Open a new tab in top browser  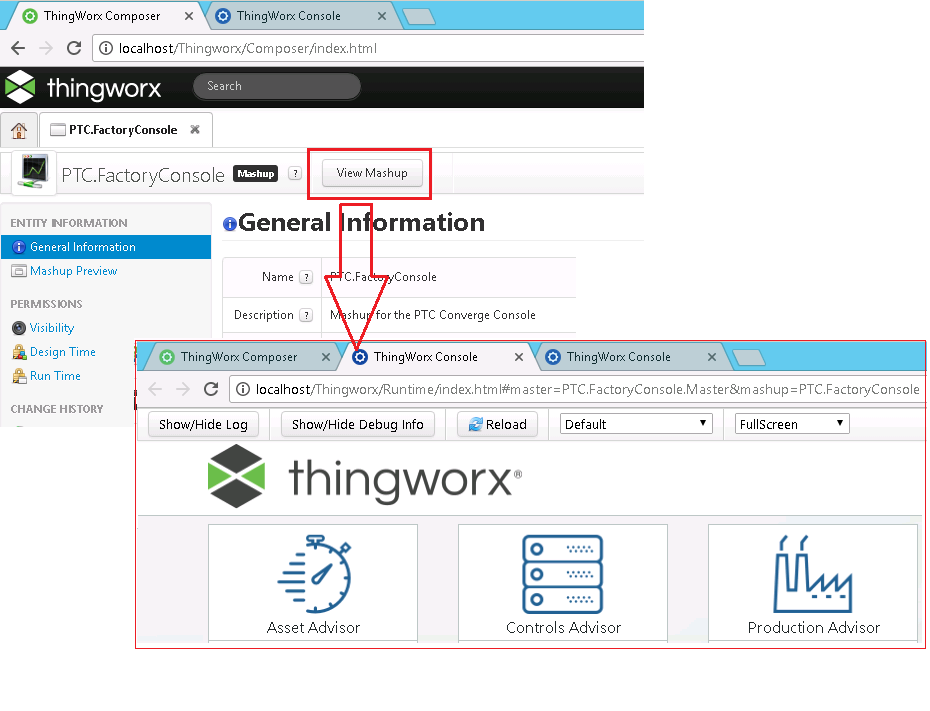419,17
